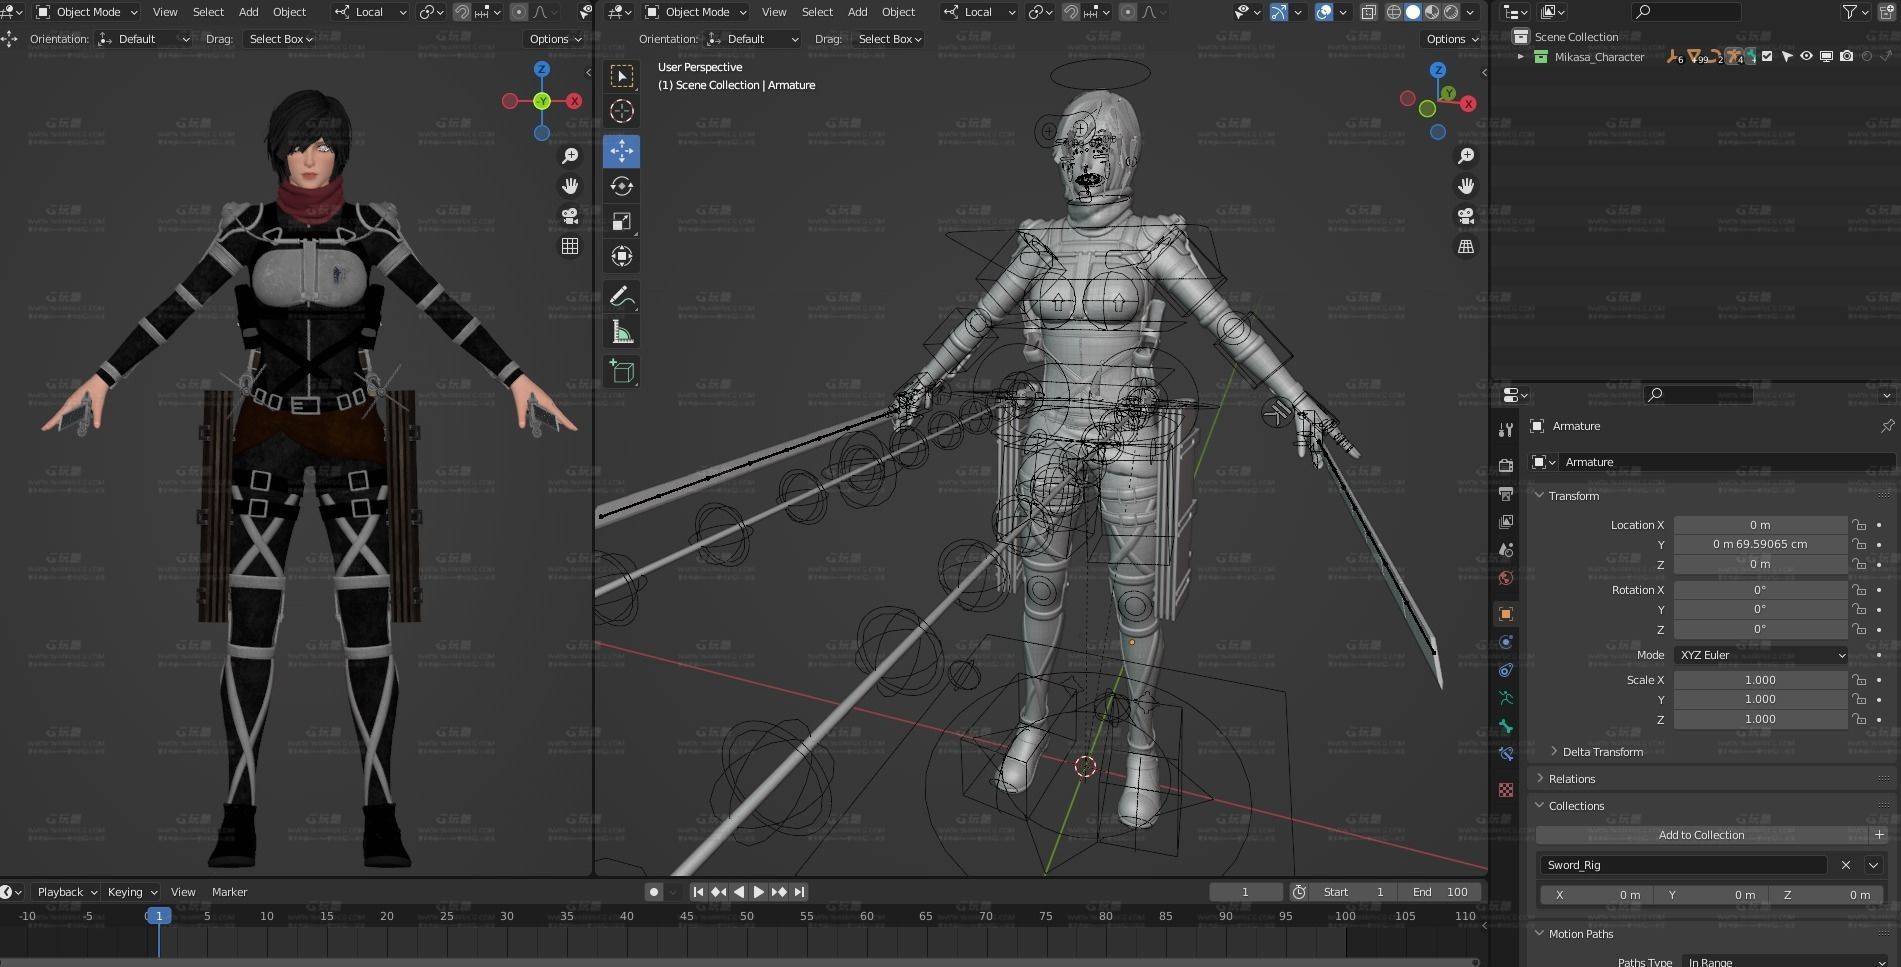
Task: Toggle camera view in right viewport
Action: click(1466, 216)
